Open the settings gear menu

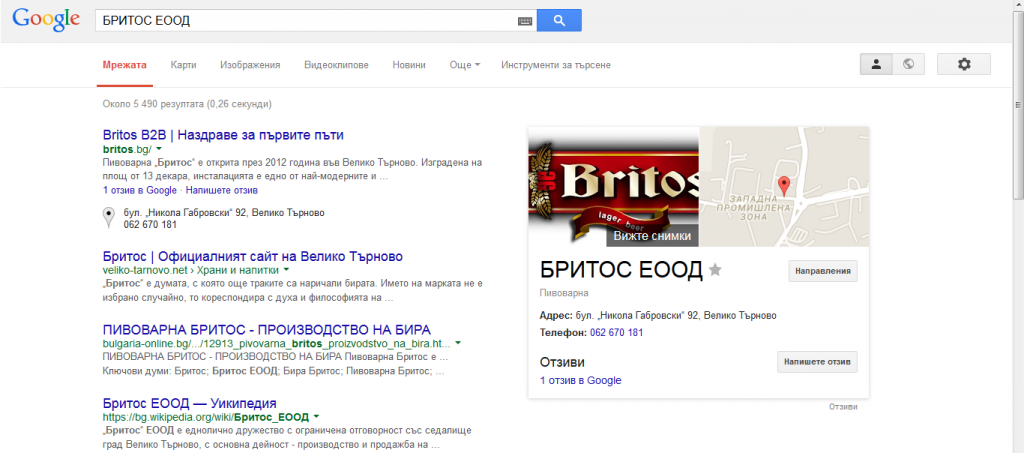(x=964, y=64)
